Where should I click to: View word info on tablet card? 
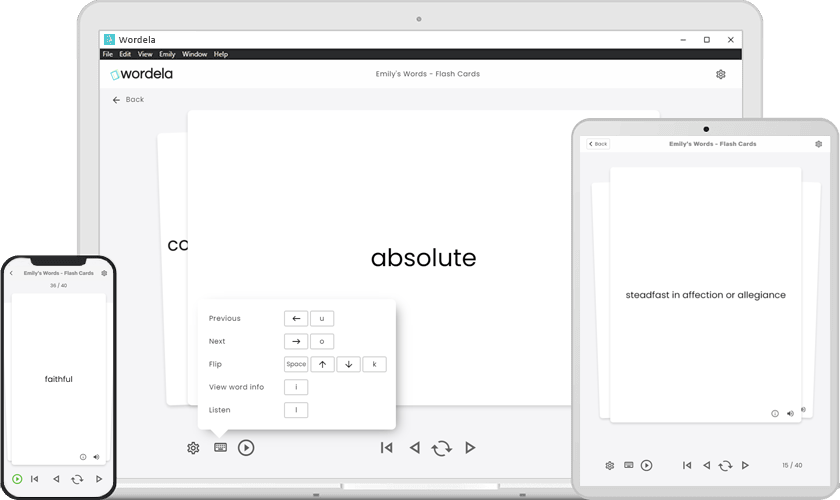point(775,413)
